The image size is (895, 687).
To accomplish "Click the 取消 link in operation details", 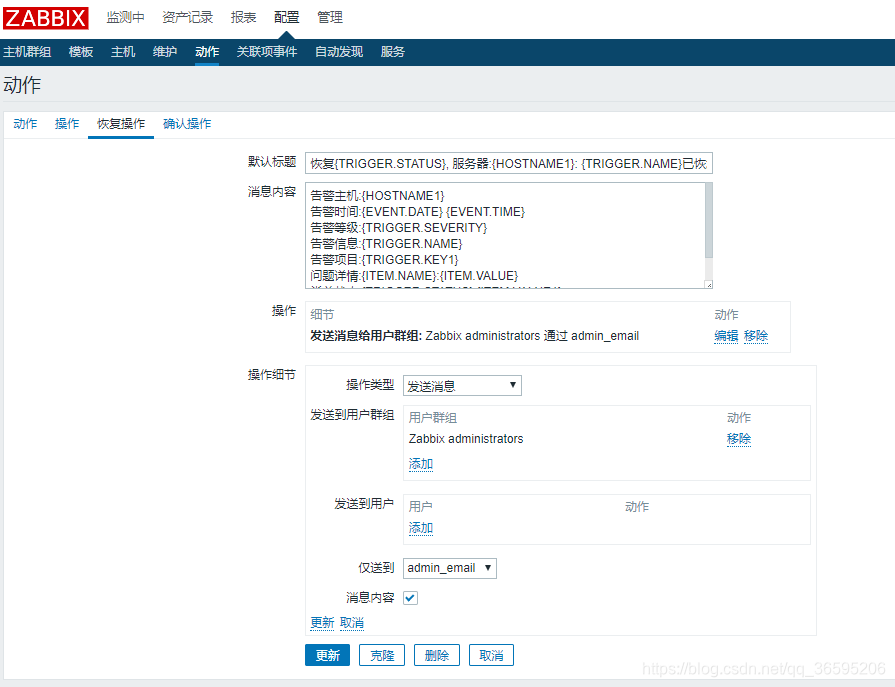I will tap(352, 623).
